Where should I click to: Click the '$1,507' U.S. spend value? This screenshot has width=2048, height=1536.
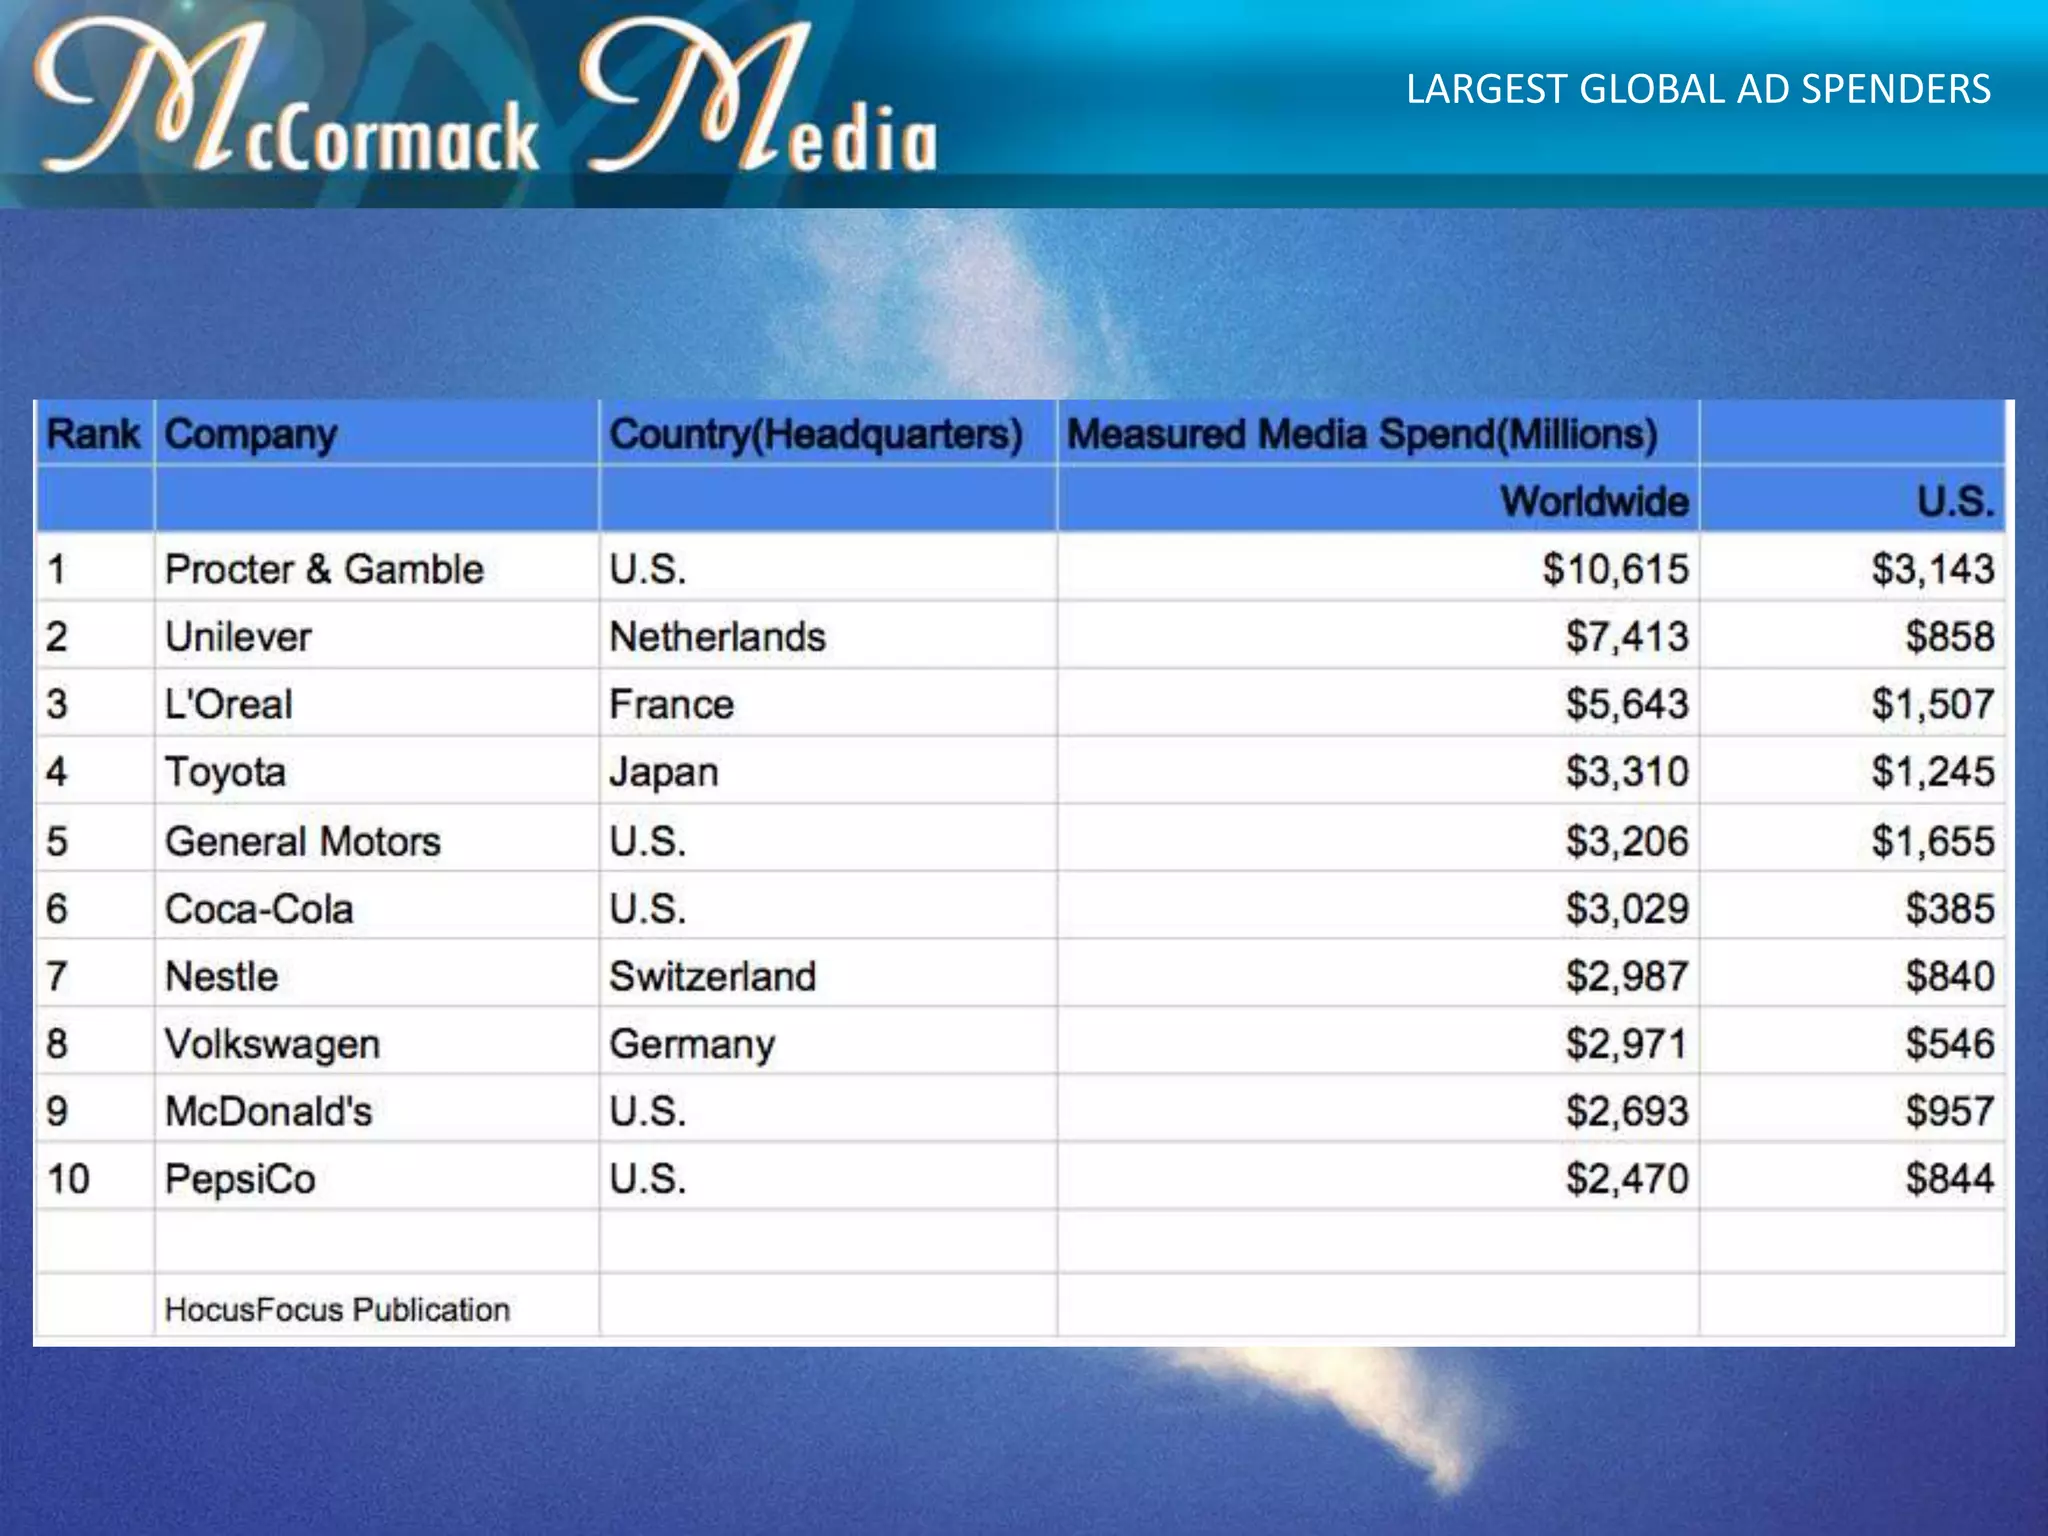1933,704
